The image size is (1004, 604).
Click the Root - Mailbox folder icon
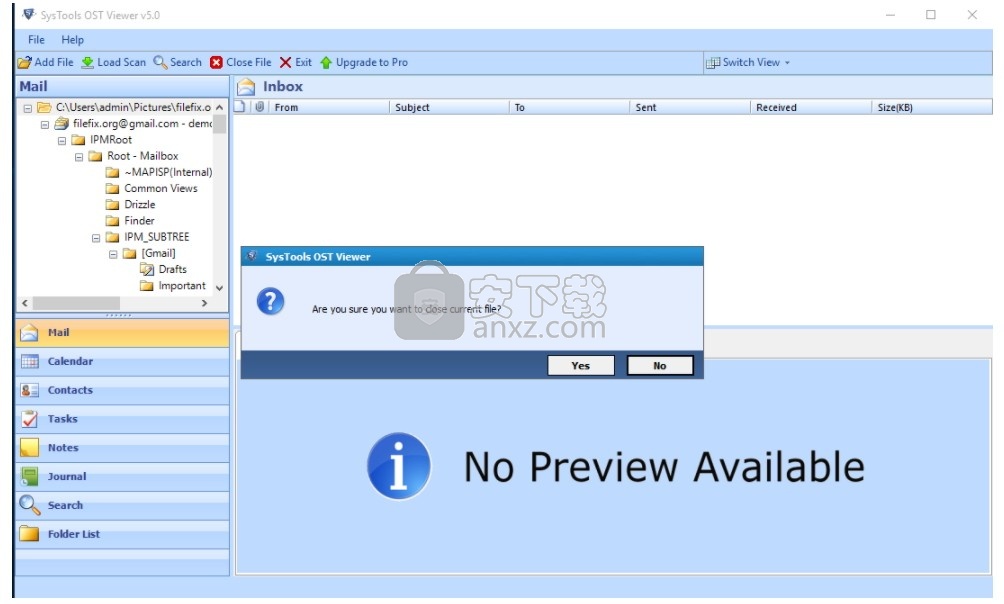(x=95, y=156)
